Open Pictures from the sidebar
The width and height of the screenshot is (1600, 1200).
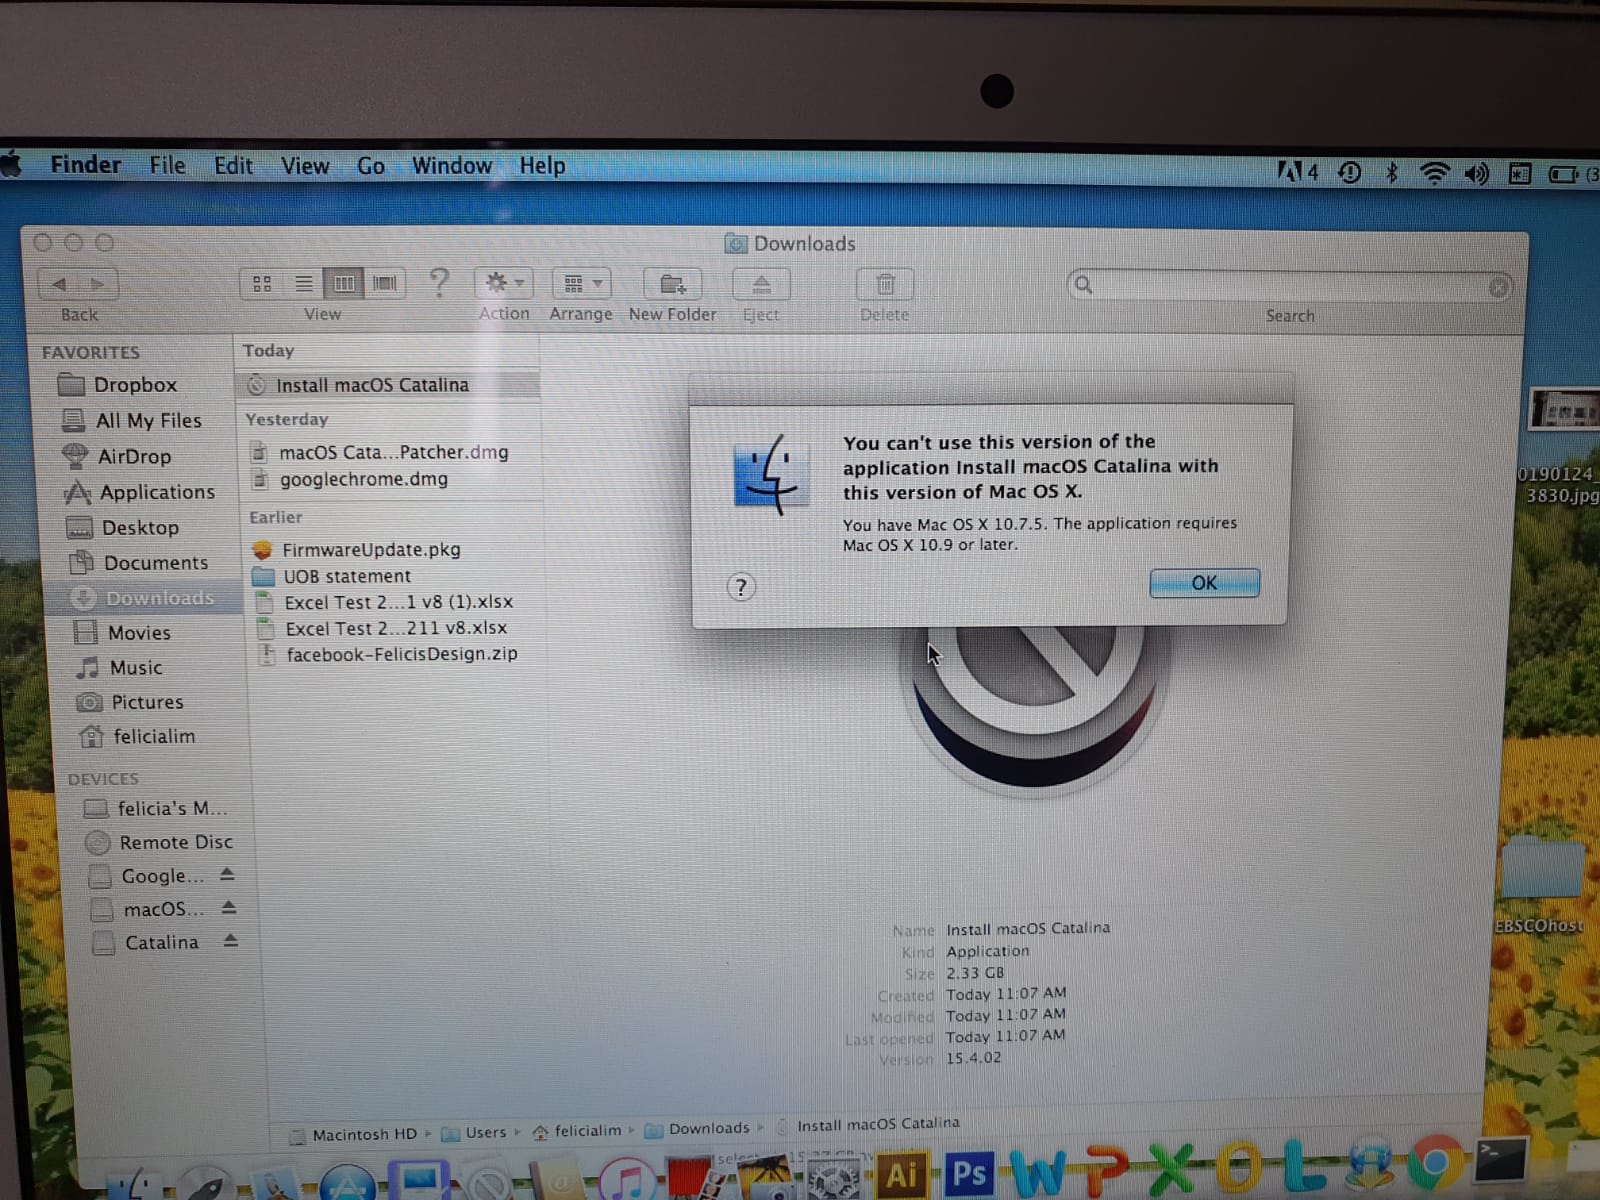[131, 702]
